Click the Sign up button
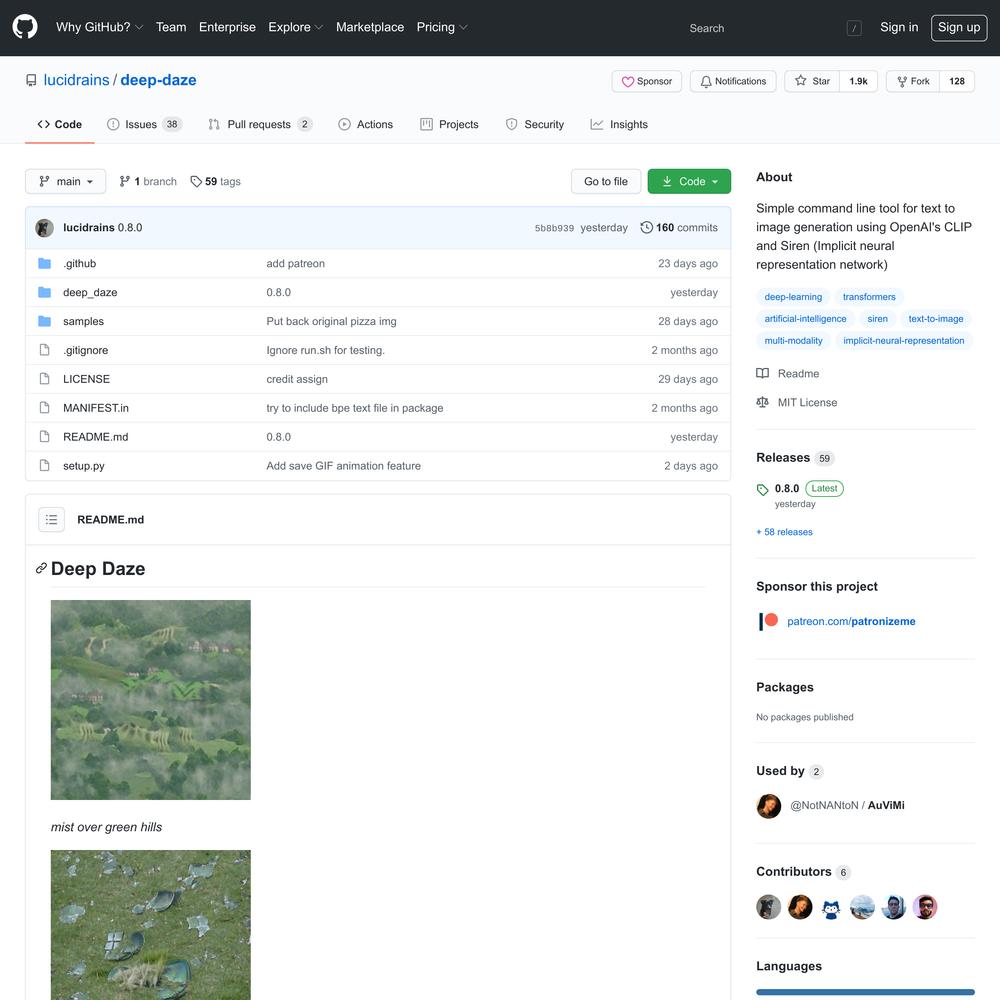 point(959,27)
